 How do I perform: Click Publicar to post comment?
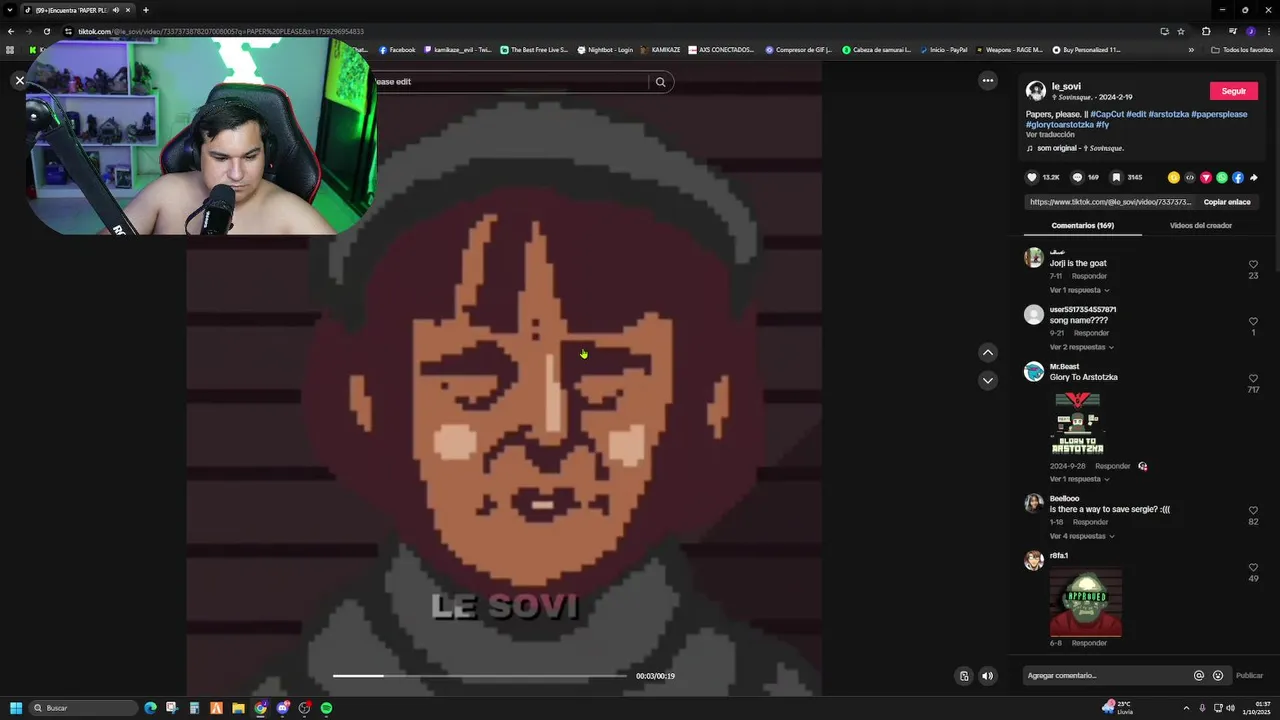click(x=1249, y=675)
